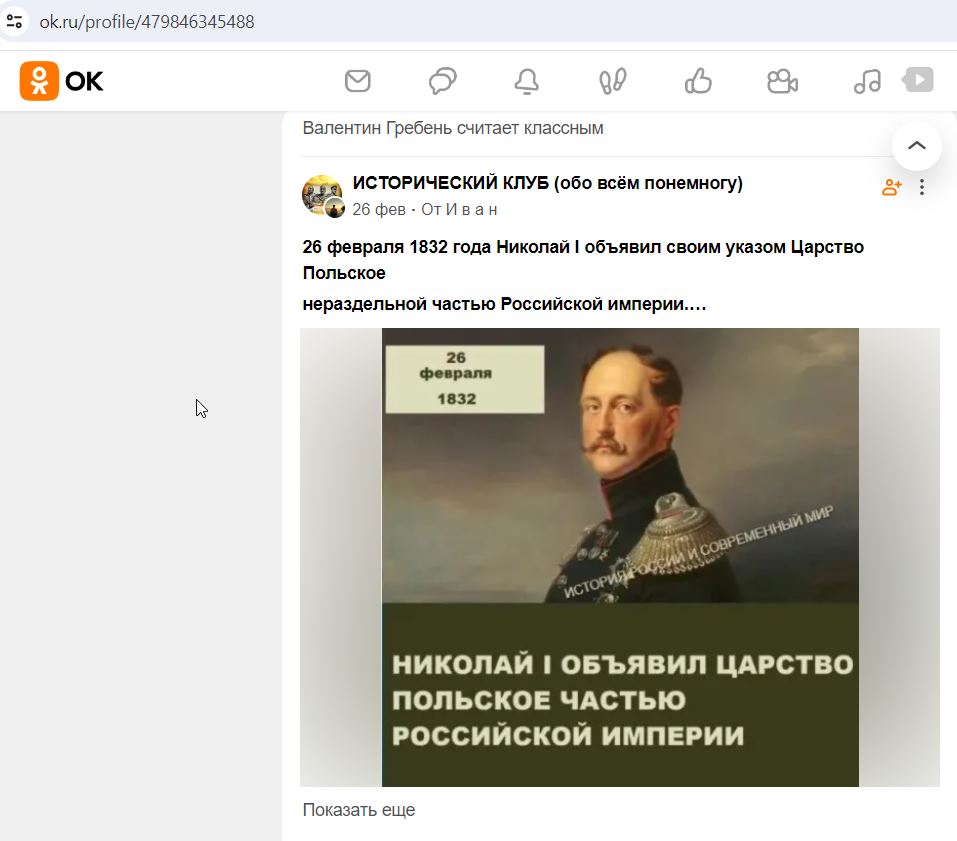Open the post options three-dot menu

pyautogui.click(x=922, y=187)
